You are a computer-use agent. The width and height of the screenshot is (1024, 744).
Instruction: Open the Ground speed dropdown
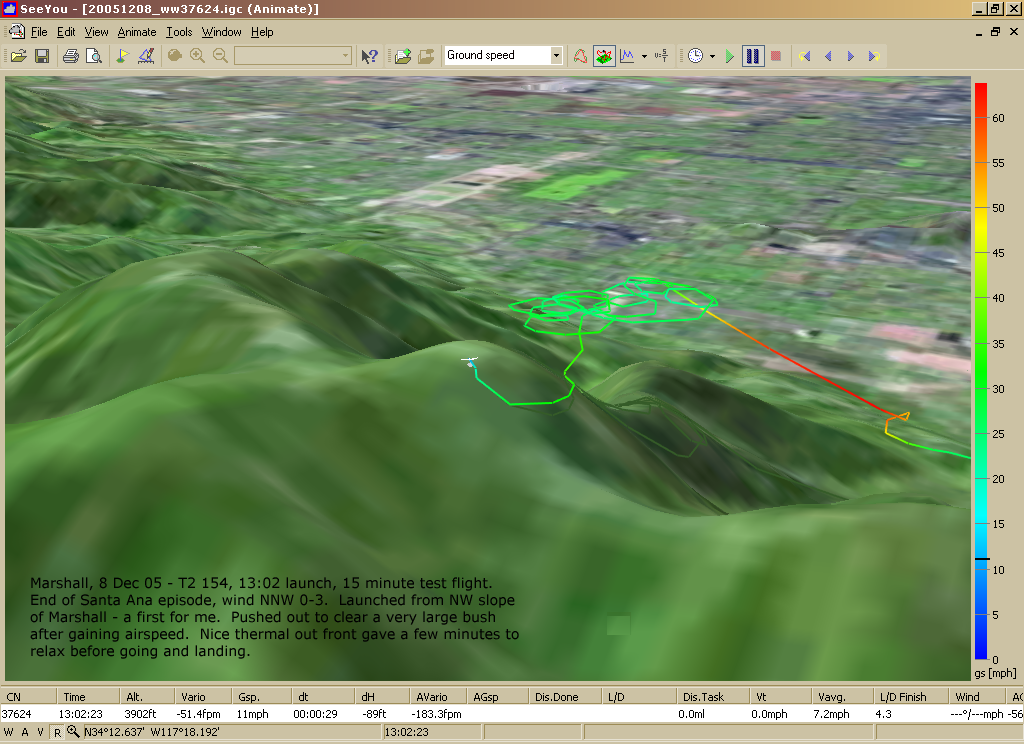tap(556, 56)
